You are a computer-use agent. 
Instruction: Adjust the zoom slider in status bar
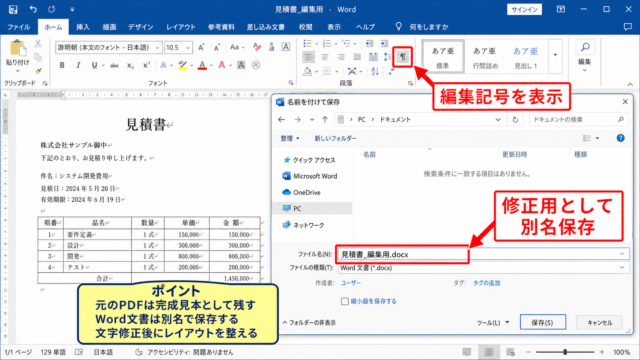click(565, 352)
